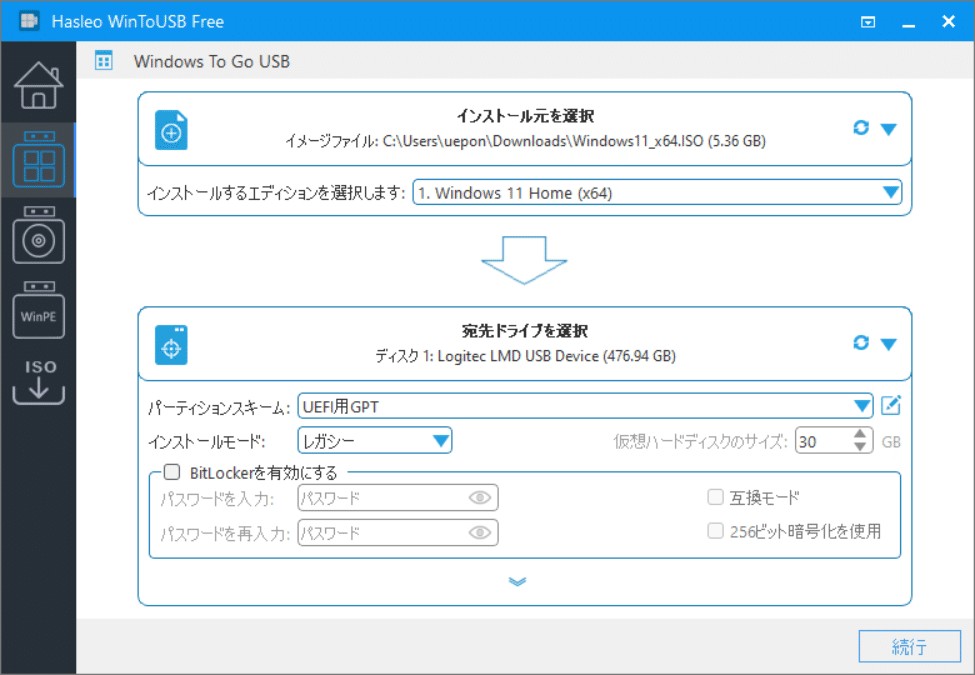Click the installation source file icon
975x675 pixels.
pyautogui.click(x=171, y=130)
